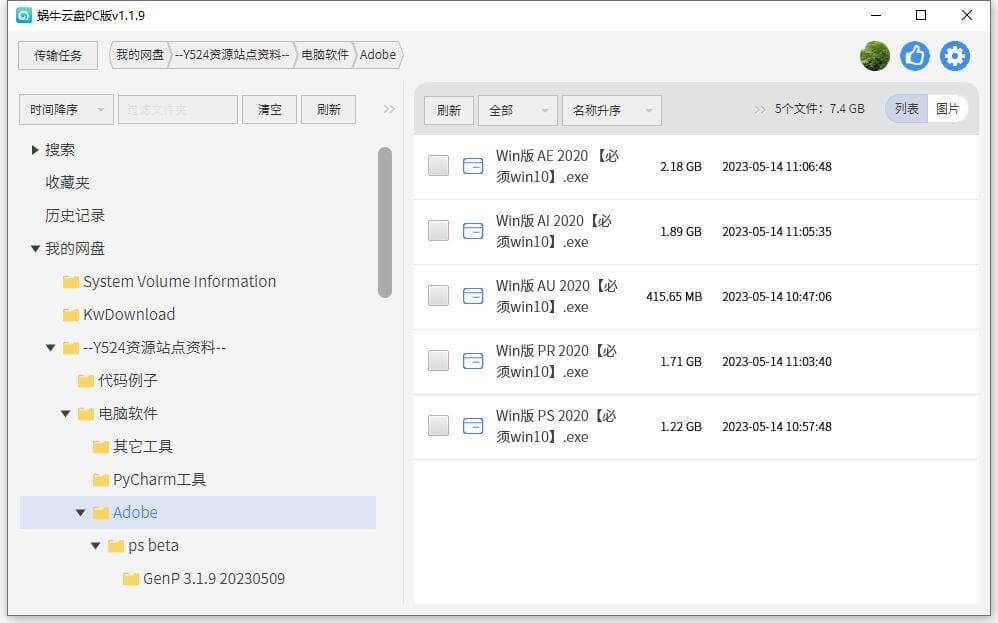Click the GenP 3.1.9 folder icon
This screenshot has width=998, height=623.
click(130, 579)
